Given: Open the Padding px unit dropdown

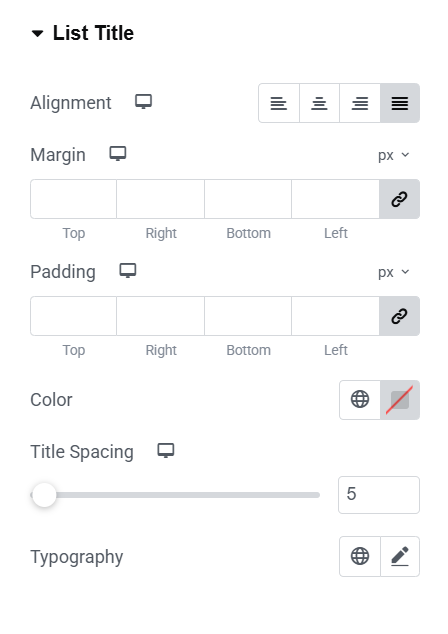Looking at the screenshot, I should 394,272.
